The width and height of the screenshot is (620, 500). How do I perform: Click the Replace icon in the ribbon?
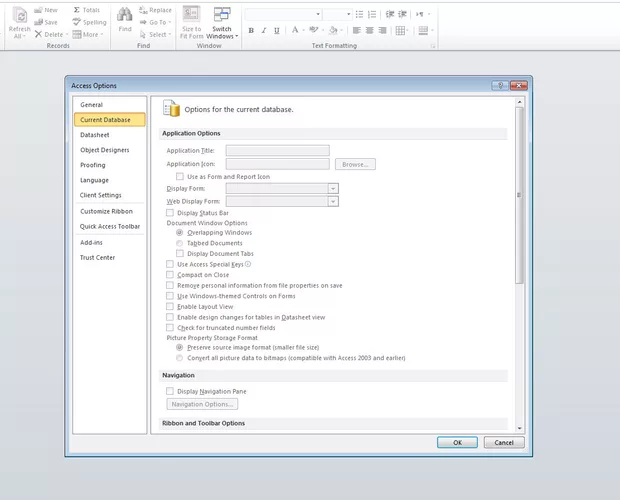click(x=143, y=10)
